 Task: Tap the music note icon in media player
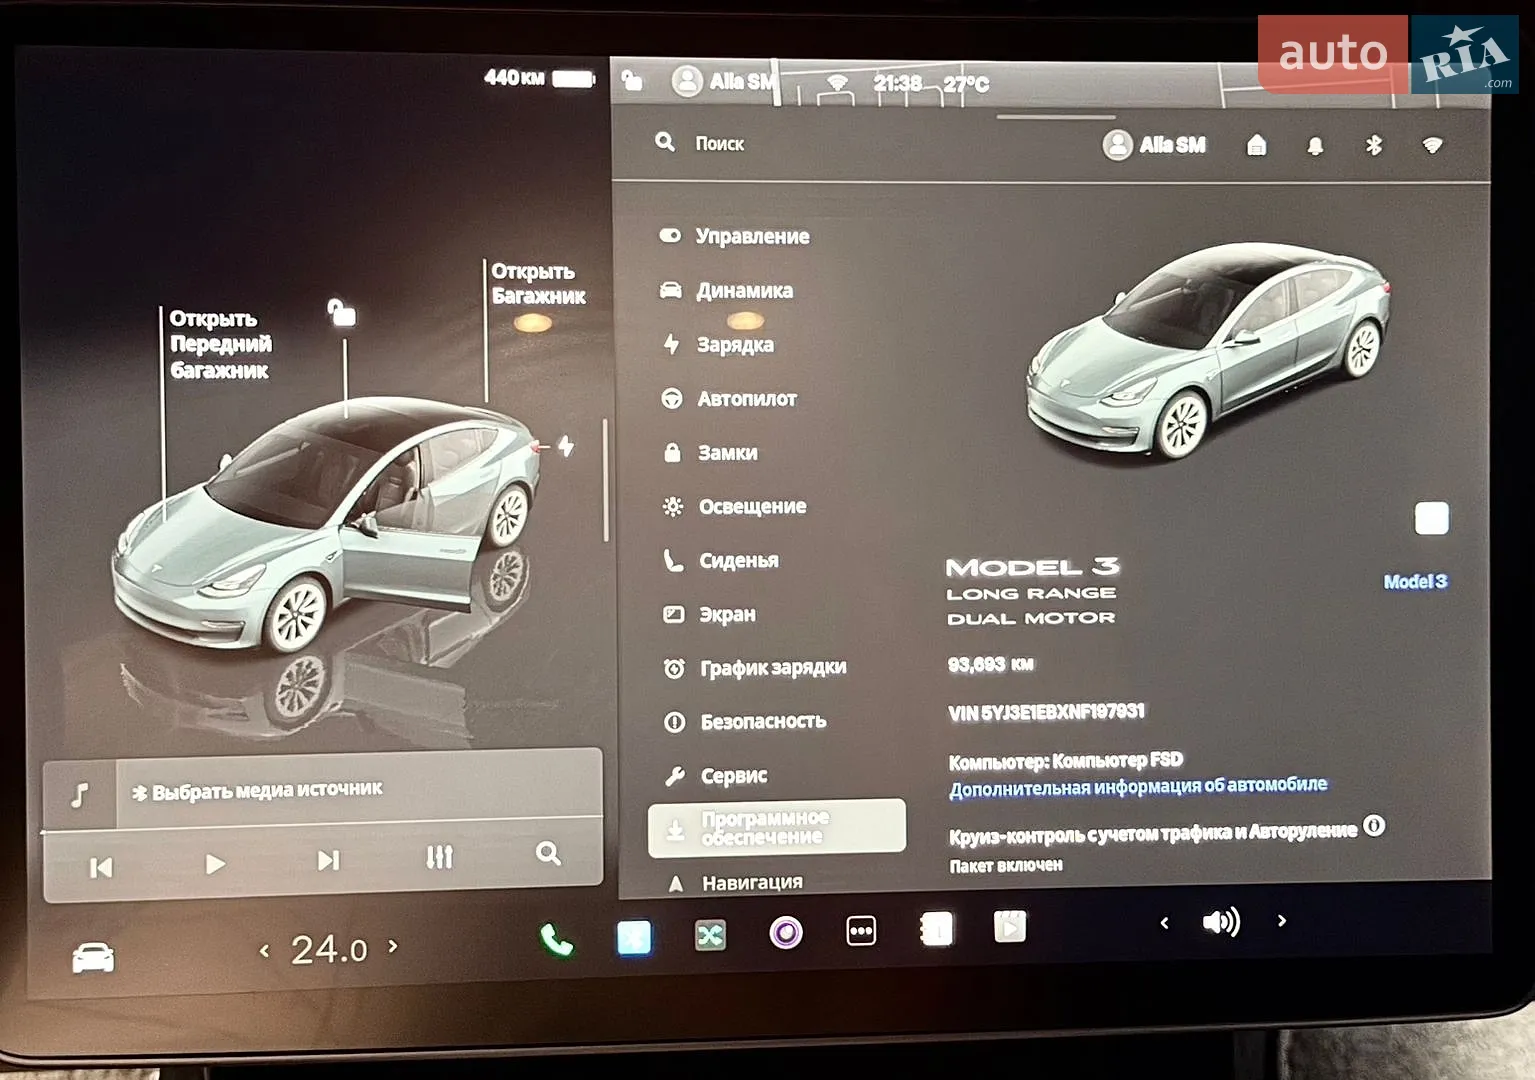[x=80, y=794]
